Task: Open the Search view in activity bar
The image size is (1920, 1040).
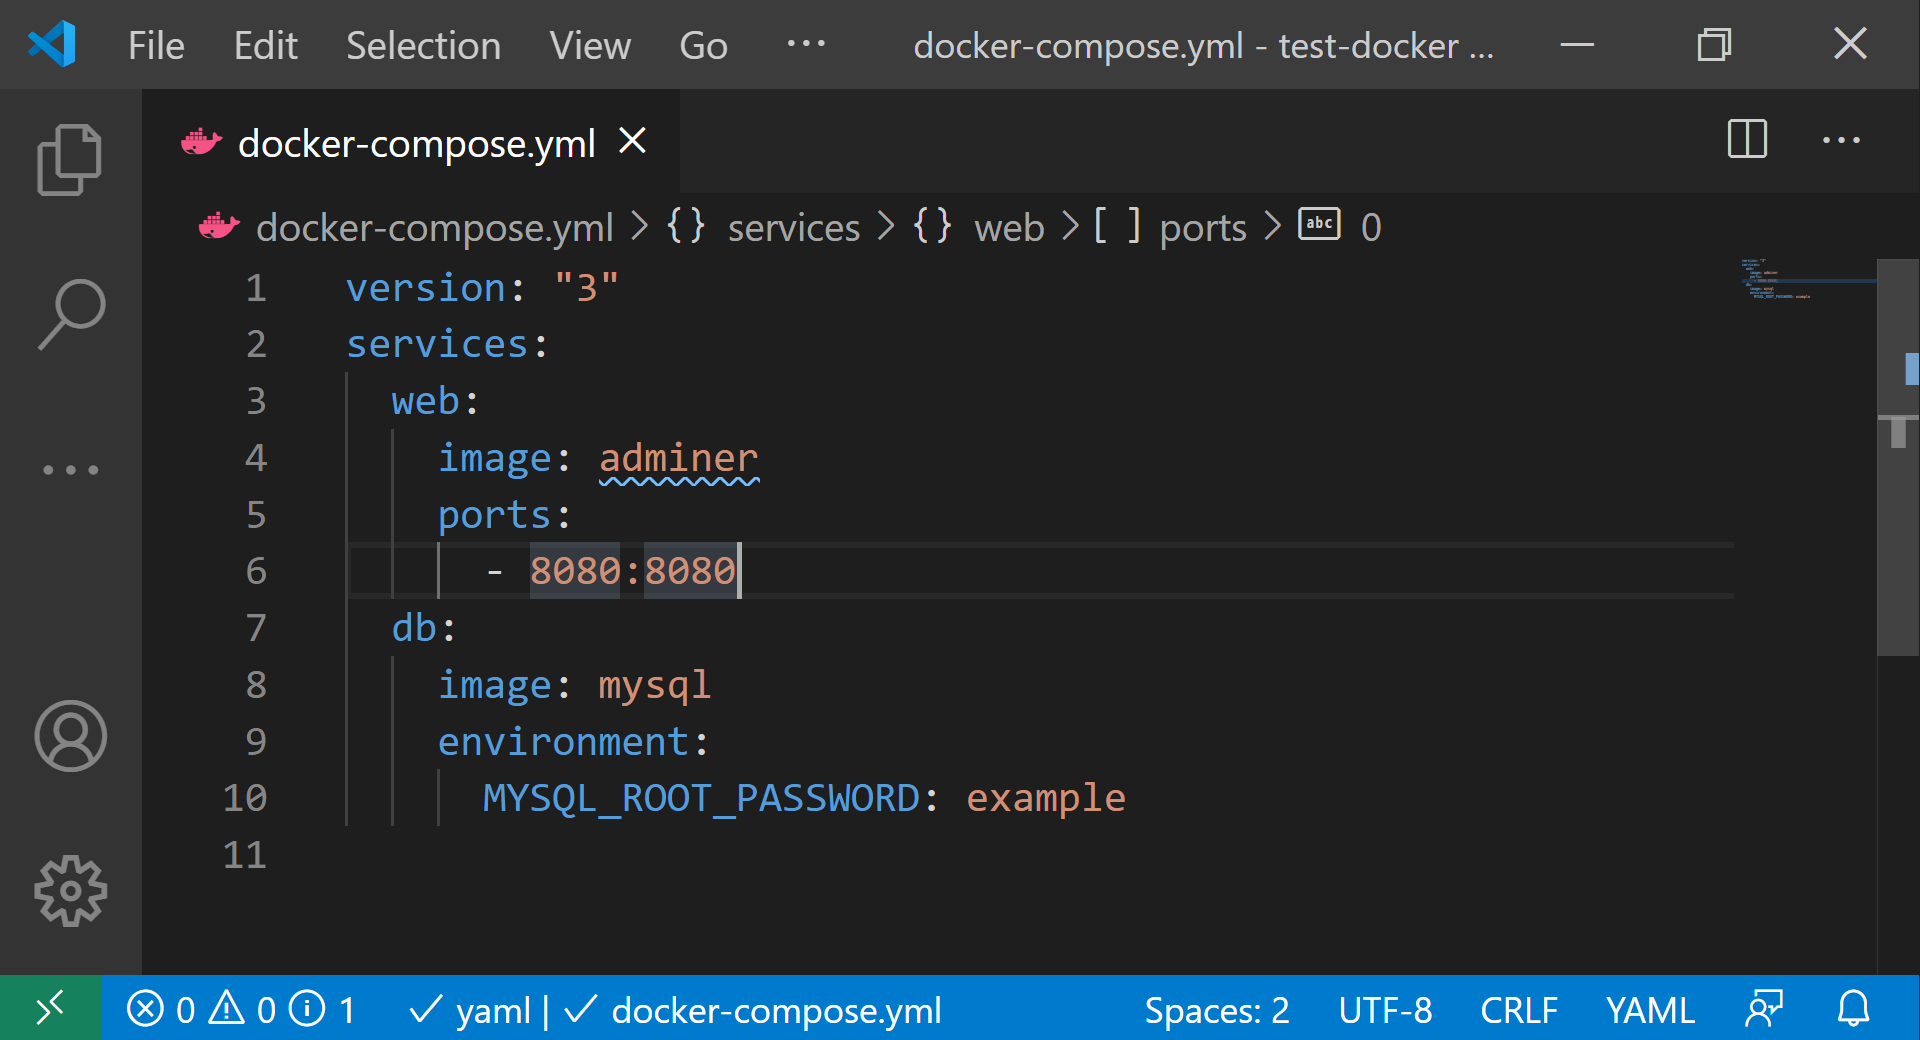Action: tap(70, 314)
